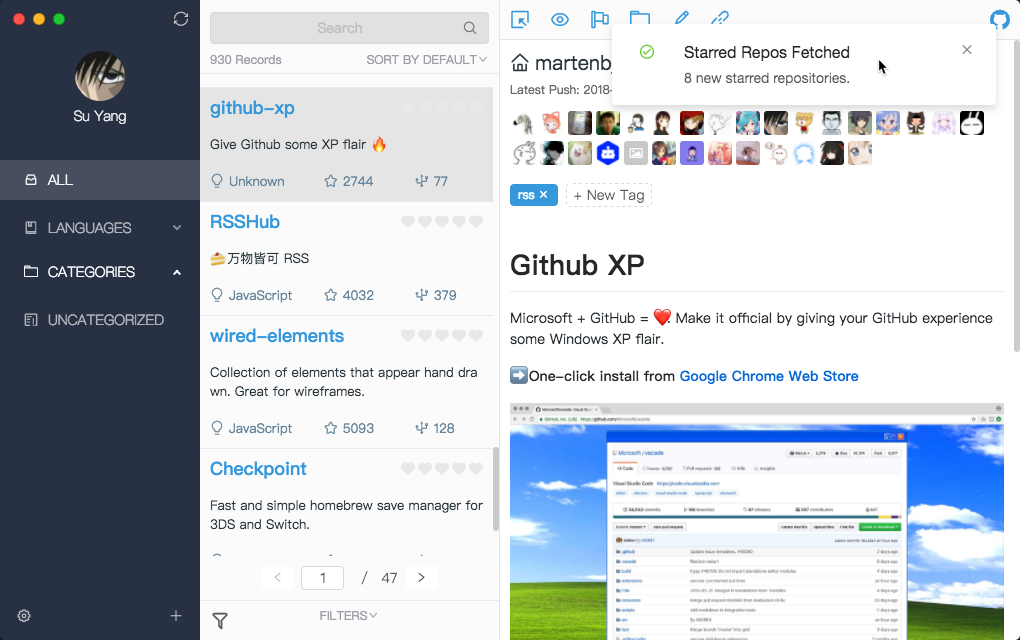The width and height of the screenshot is (1020, 640).
Task: Click github-xp star count 2744
Action: (x=349, y=181)
